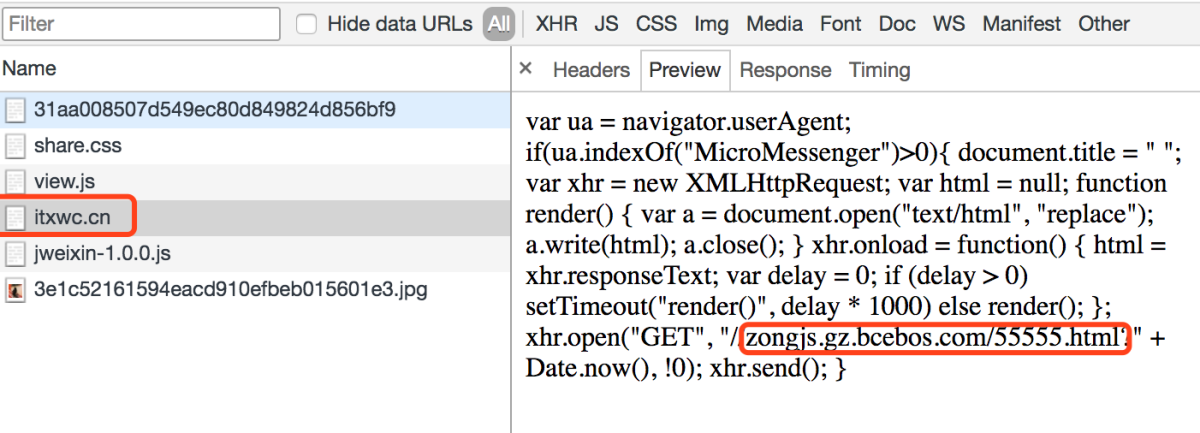This screenshot has width=1200, height=433.
Task: Filter requests by XHR type
Action: (556, 24)
